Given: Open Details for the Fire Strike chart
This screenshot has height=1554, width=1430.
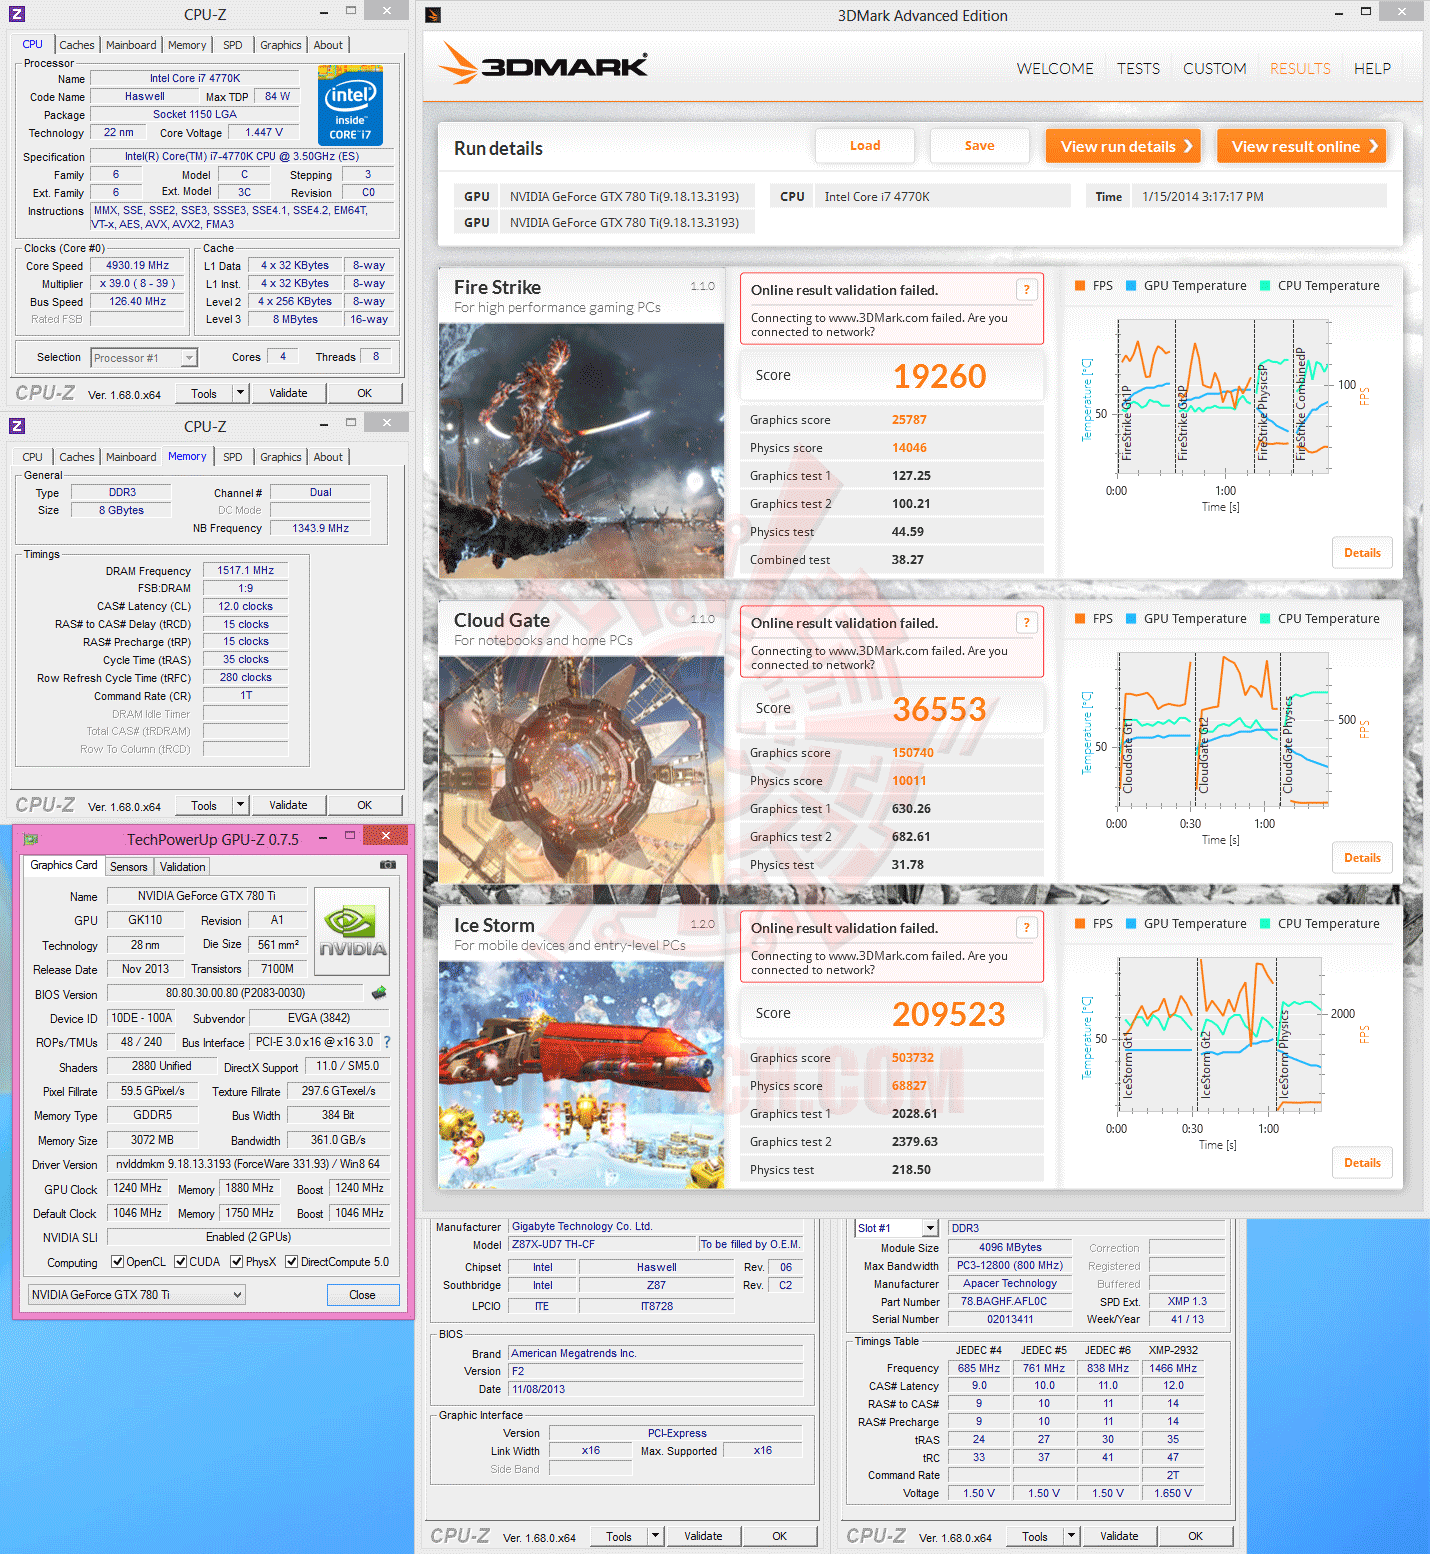Looking at the screenshot, I should click(x=1362, y=553).
